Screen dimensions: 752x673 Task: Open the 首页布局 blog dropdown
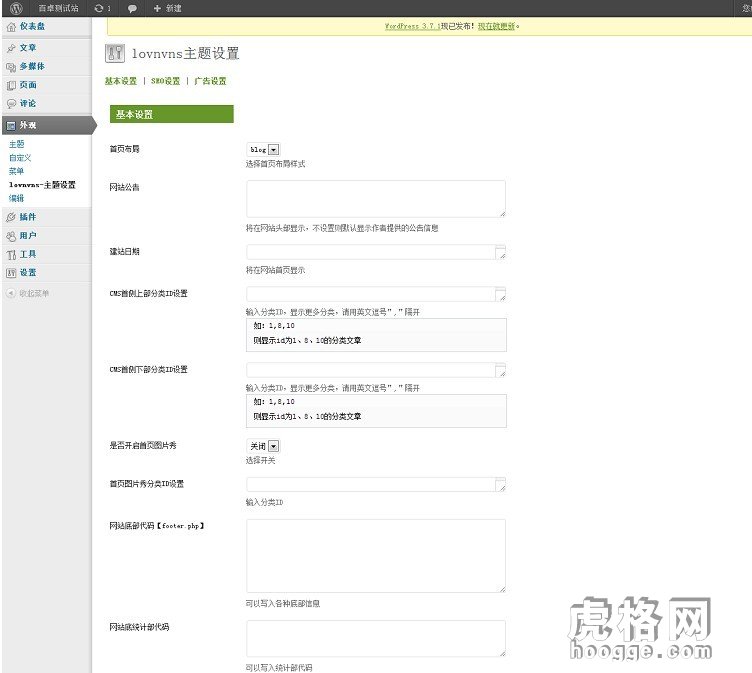click(263, 150)
